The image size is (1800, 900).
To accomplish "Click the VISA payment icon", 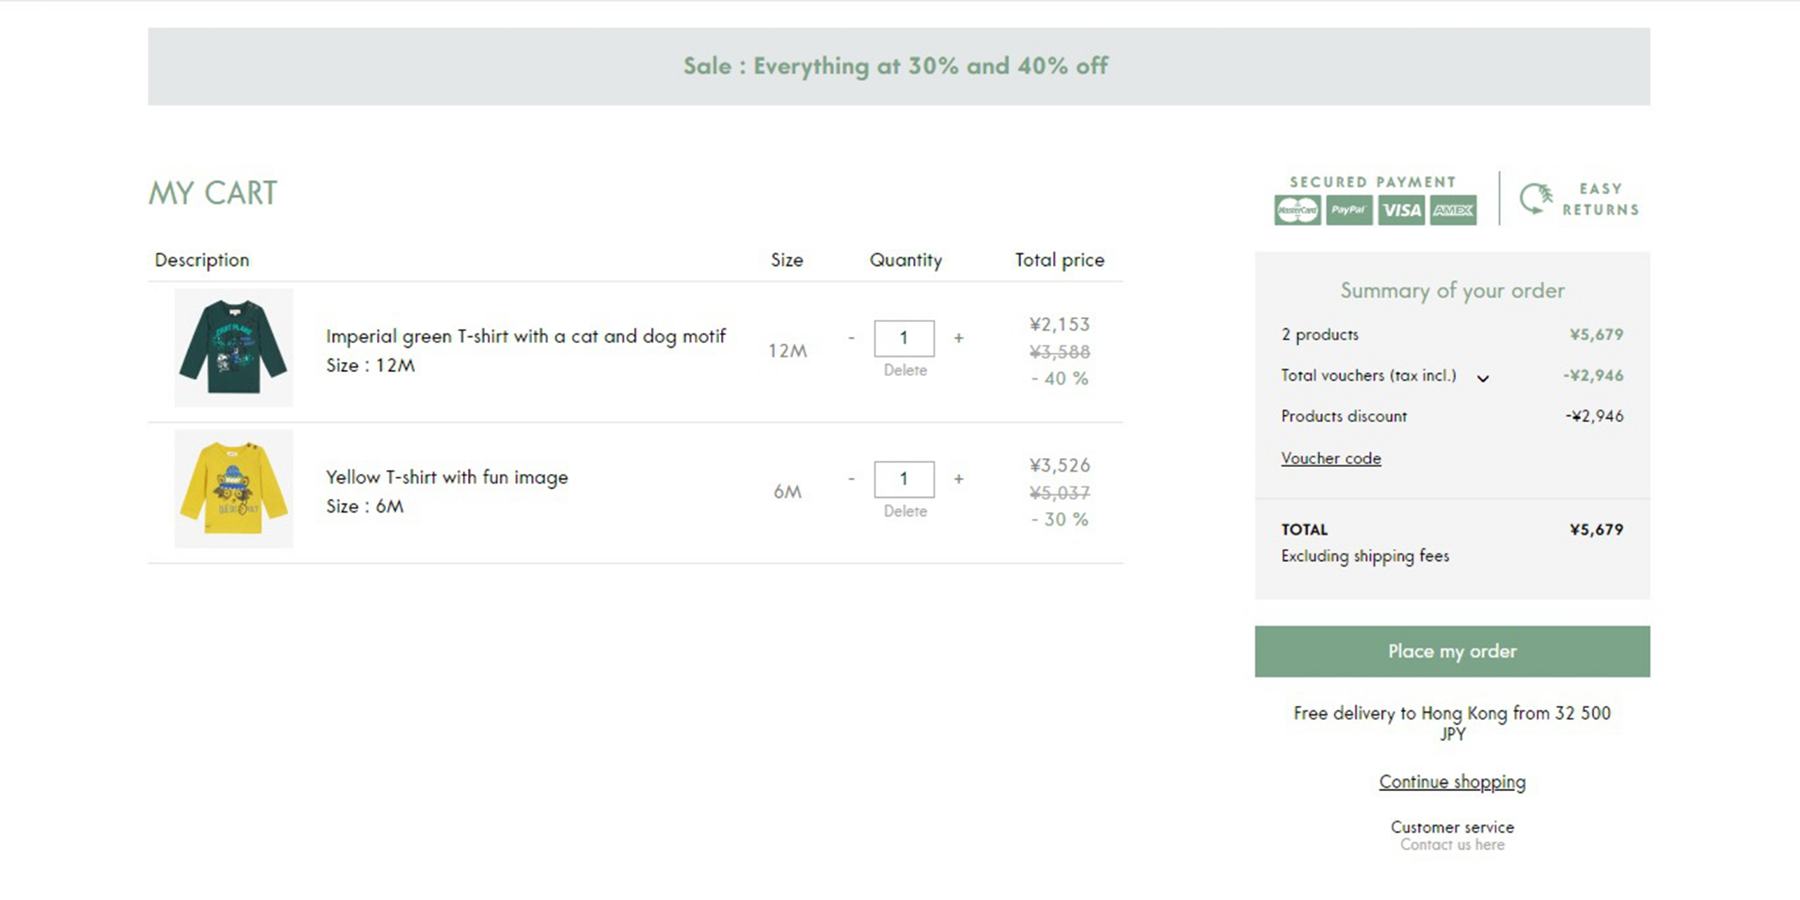I will click(1401, 210).
